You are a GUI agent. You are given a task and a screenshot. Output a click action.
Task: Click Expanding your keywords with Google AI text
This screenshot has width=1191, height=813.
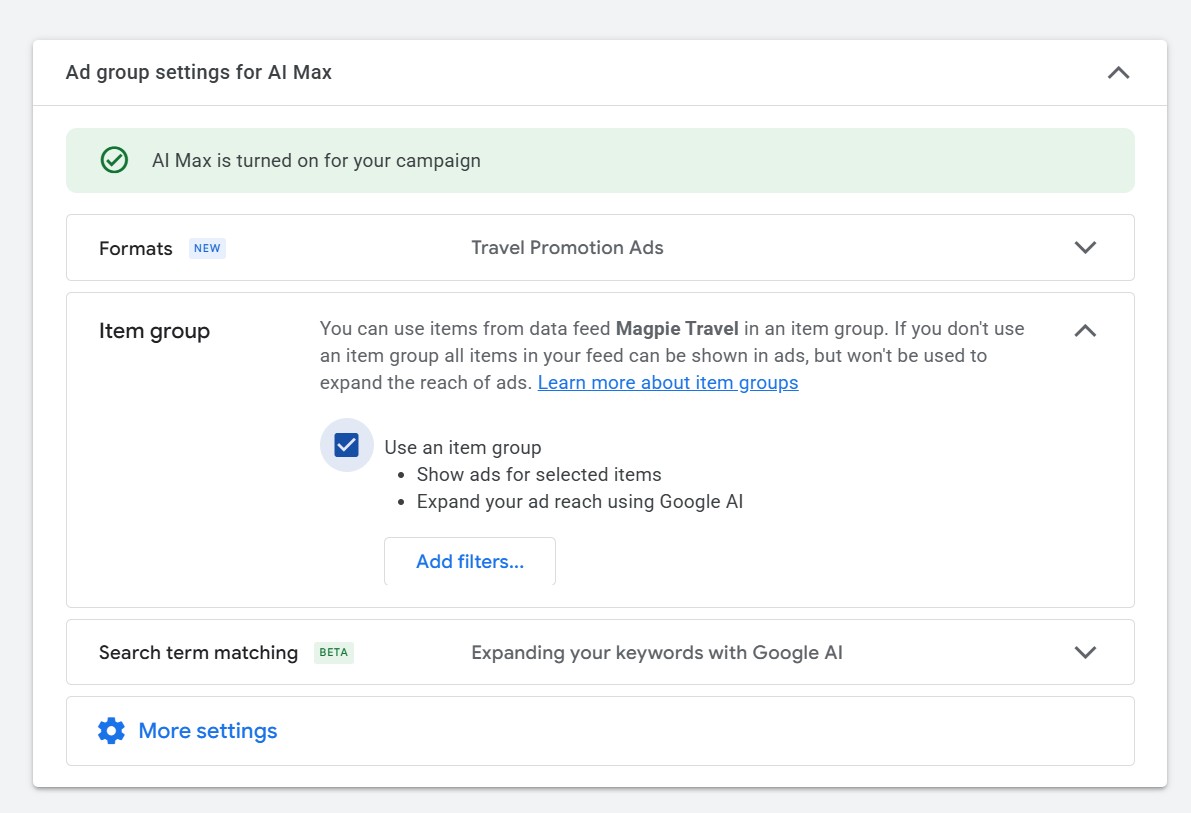point(656,653)
